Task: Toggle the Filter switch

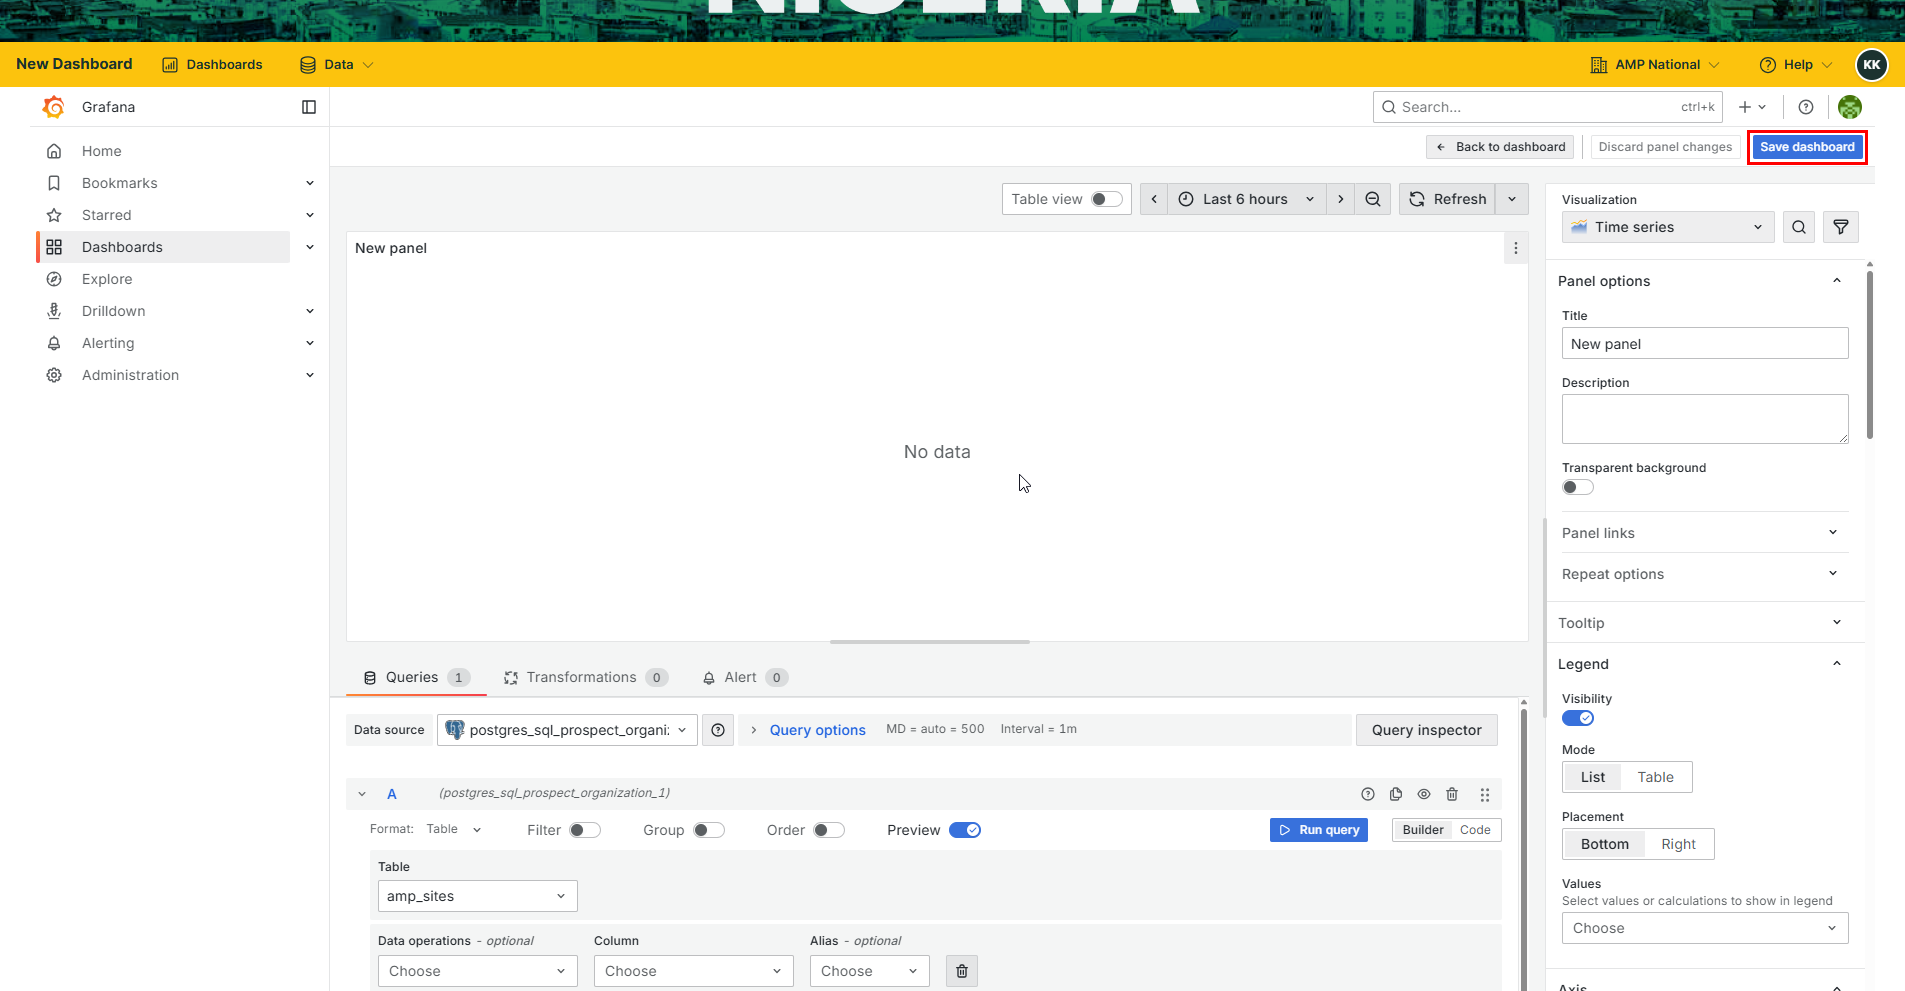Action: (585, 830)
